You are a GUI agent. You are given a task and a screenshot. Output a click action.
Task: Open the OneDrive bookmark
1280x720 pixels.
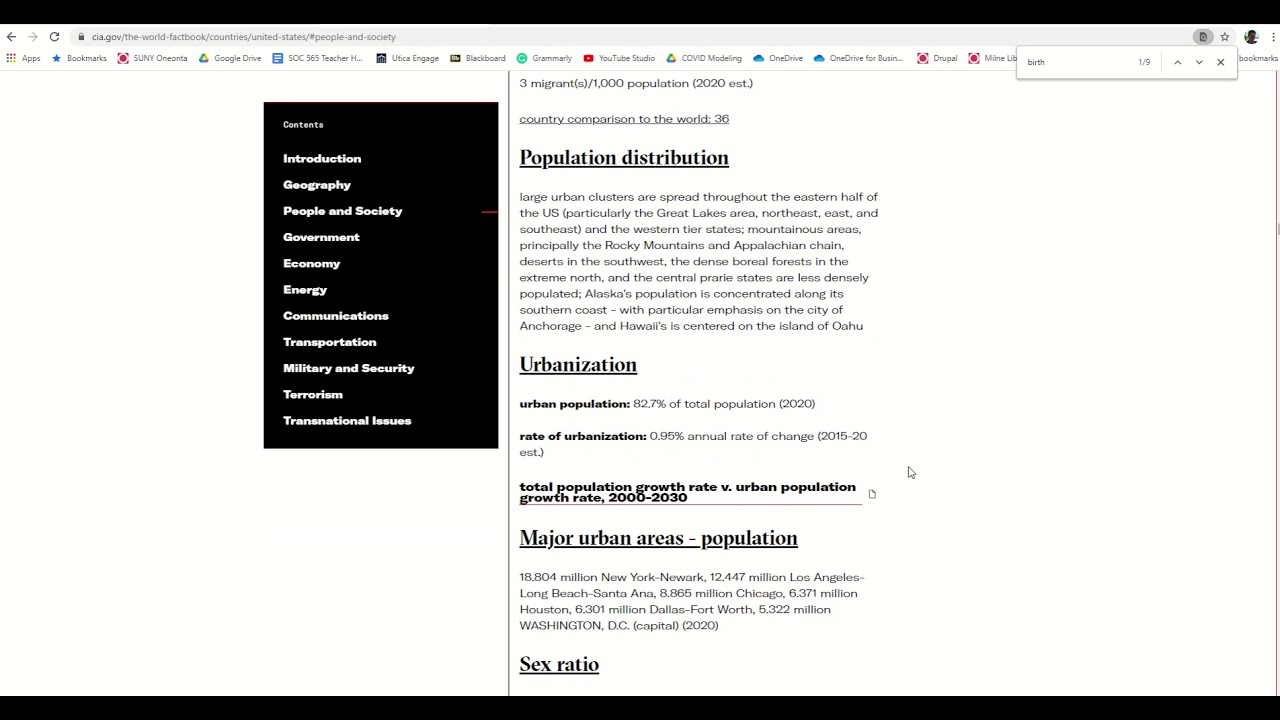[x=777, y=58]
